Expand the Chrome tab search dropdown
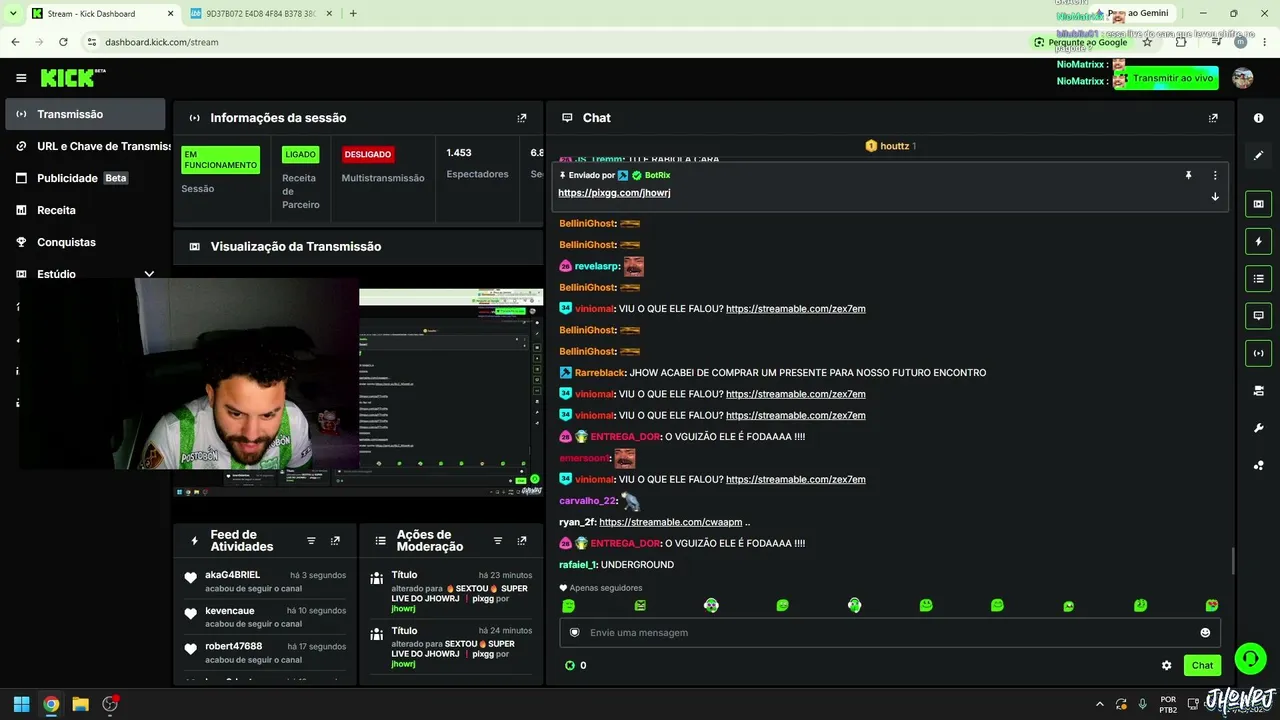 [x=13, y=14]
